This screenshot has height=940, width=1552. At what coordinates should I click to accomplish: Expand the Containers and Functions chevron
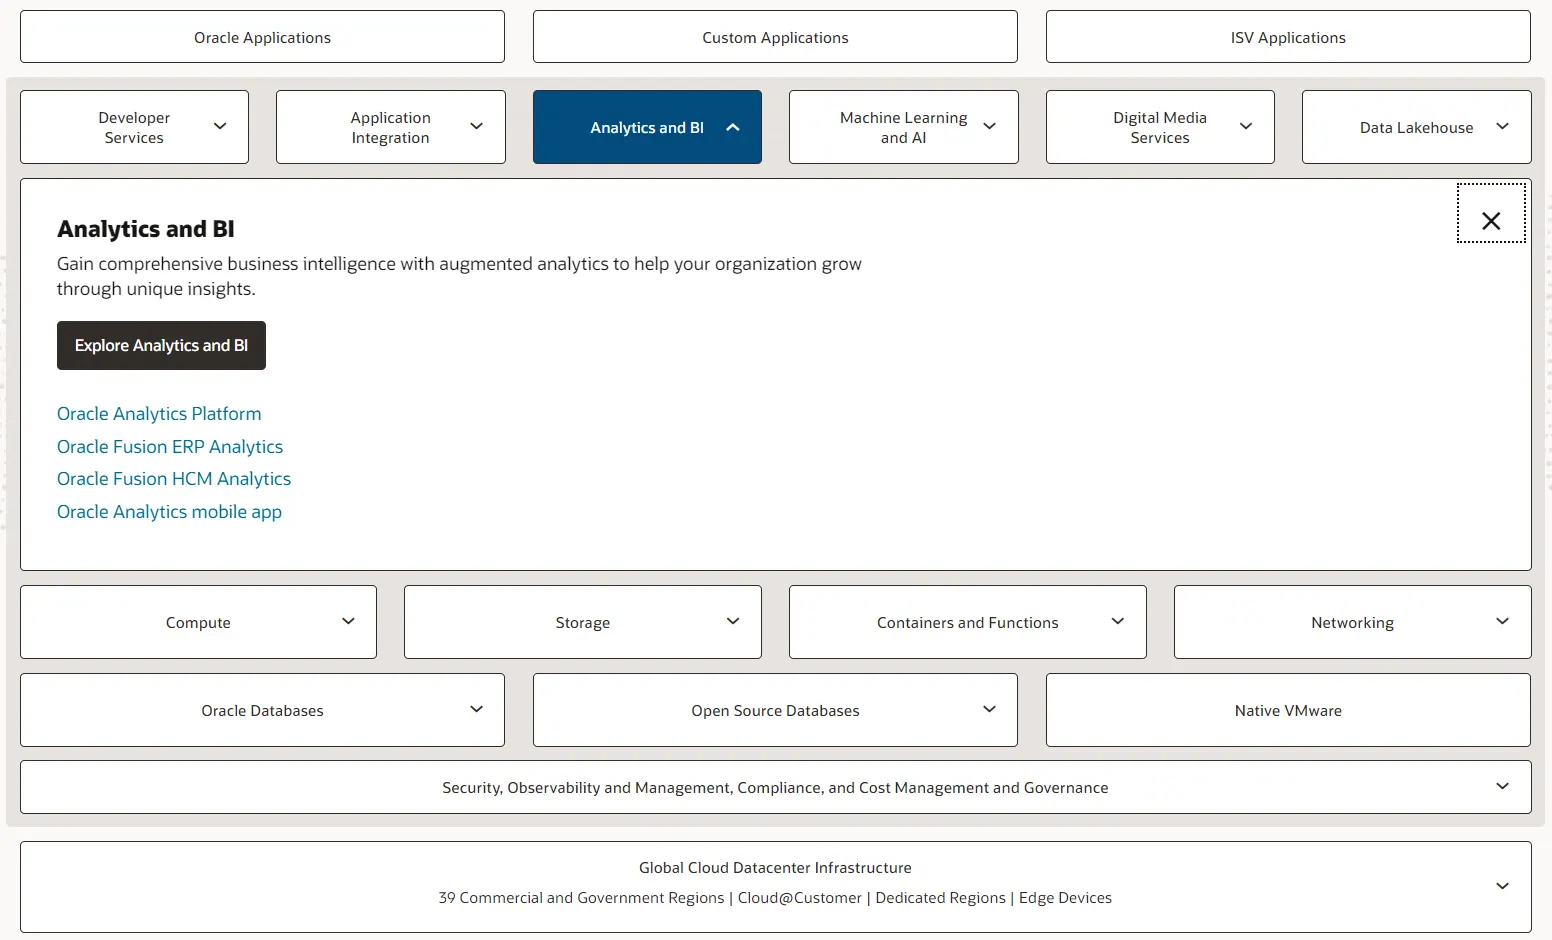pos(1118,621)
